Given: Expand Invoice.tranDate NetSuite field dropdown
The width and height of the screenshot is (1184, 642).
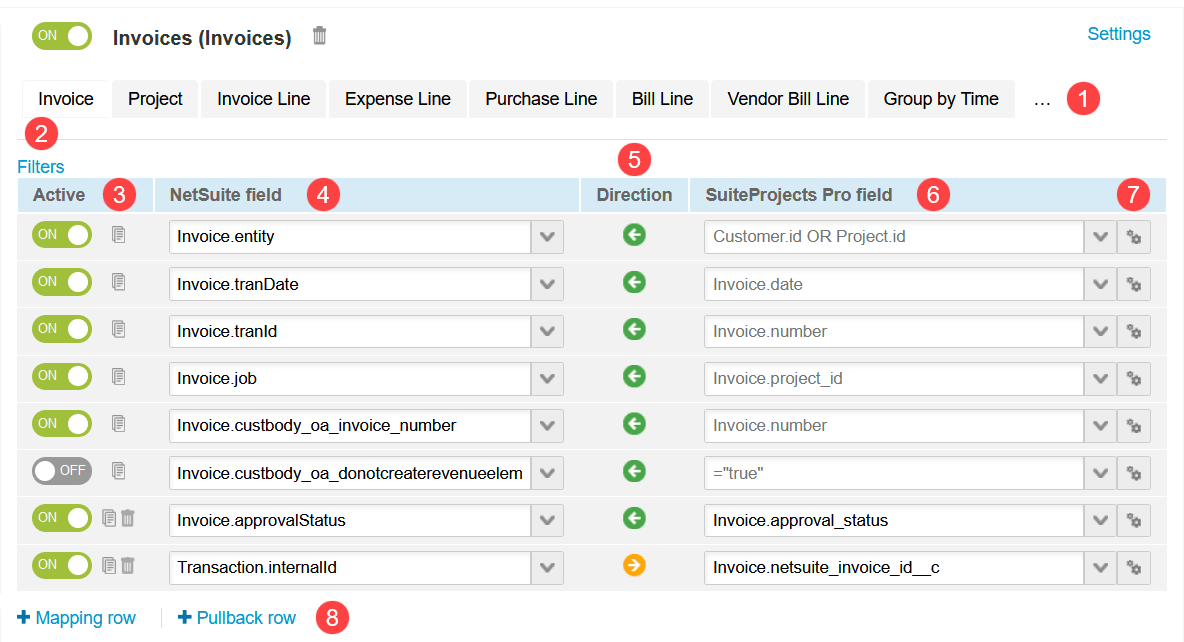Looking at the screenshot, I should click(x=547, y=285).
